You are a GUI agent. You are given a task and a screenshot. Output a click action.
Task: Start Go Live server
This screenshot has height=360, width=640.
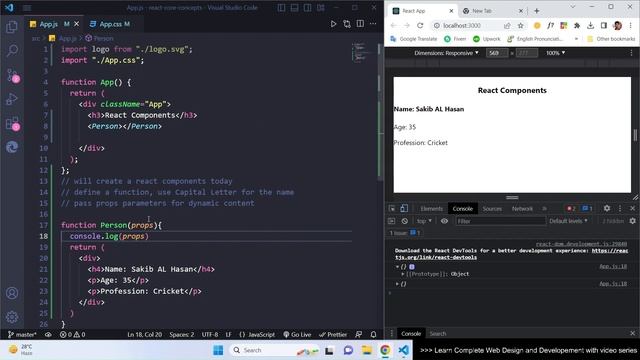(x=297, y=334)
